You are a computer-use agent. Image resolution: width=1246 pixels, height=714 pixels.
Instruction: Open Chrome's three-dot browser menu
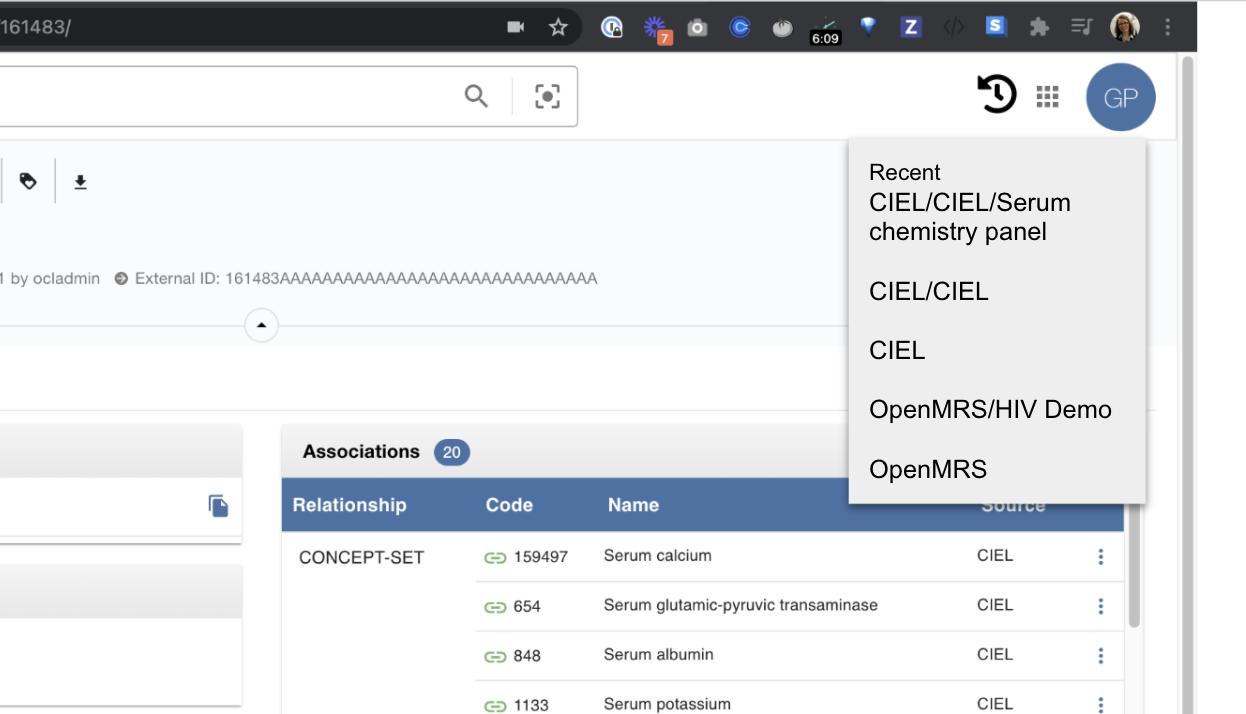1166,27
